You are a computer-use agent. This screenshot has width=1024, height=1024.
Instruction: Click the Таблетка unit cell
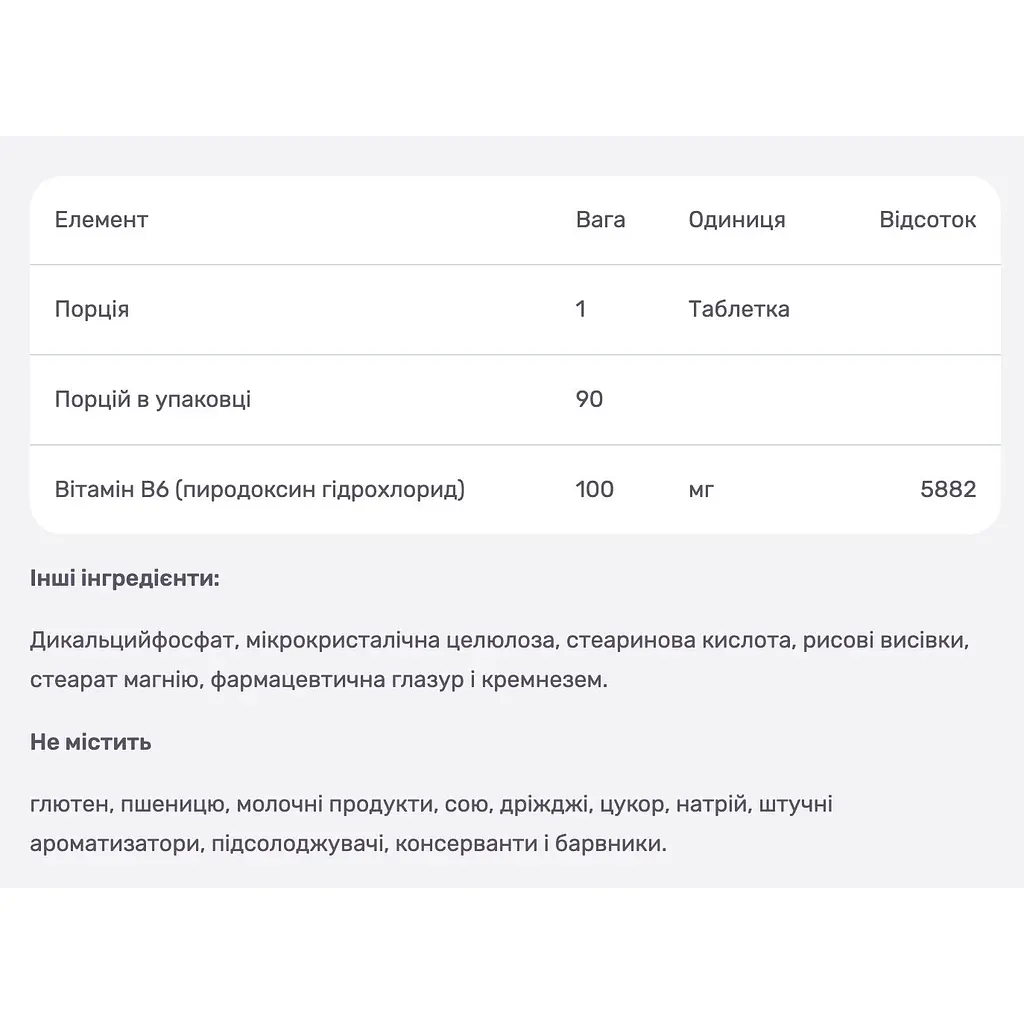pyautogui.click(x=739, y=309)
